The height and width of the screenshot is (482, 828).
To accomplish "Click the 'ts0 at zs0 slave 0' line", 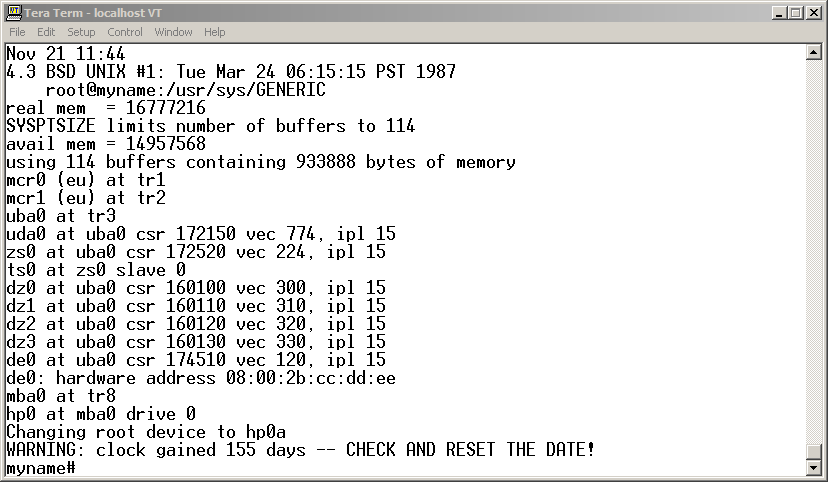I will (x=96, y=270).
